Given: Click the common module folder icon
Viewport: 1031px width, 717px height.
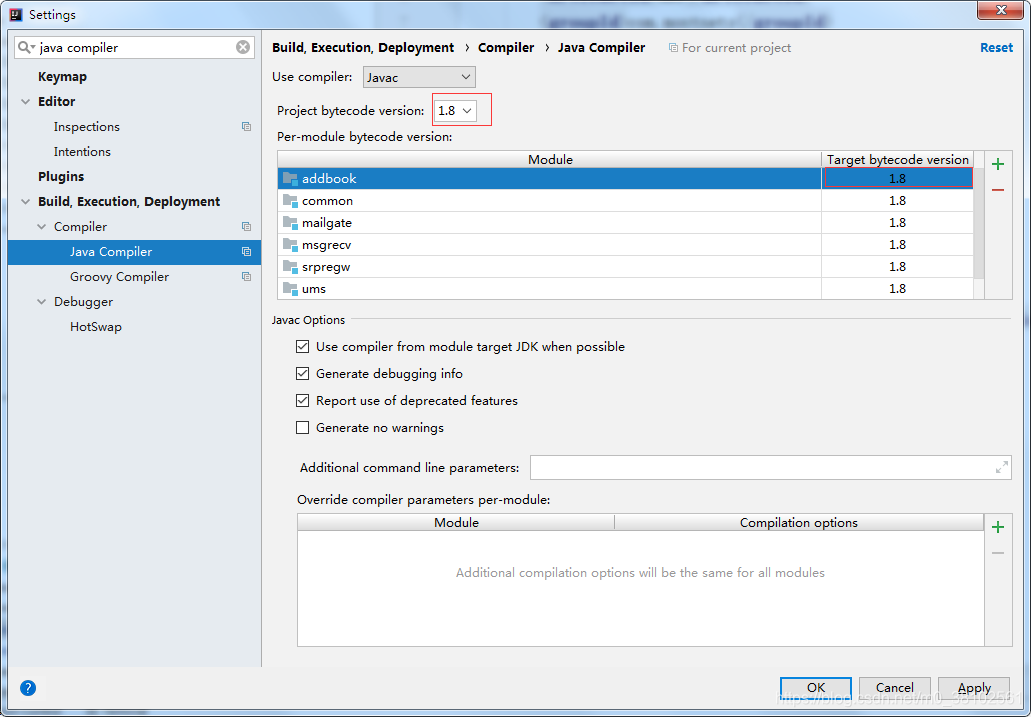Looking at the screenshot, I should [290, 201].
